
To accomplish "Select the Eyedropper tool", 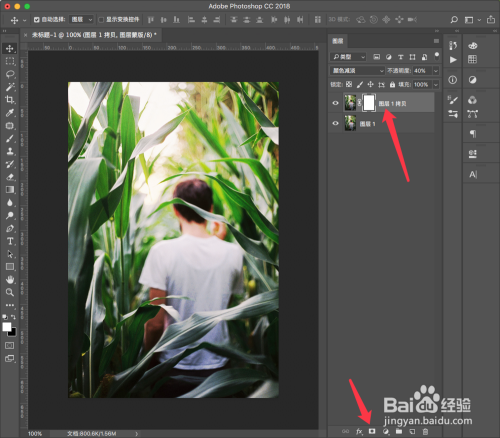I will 10,112.
